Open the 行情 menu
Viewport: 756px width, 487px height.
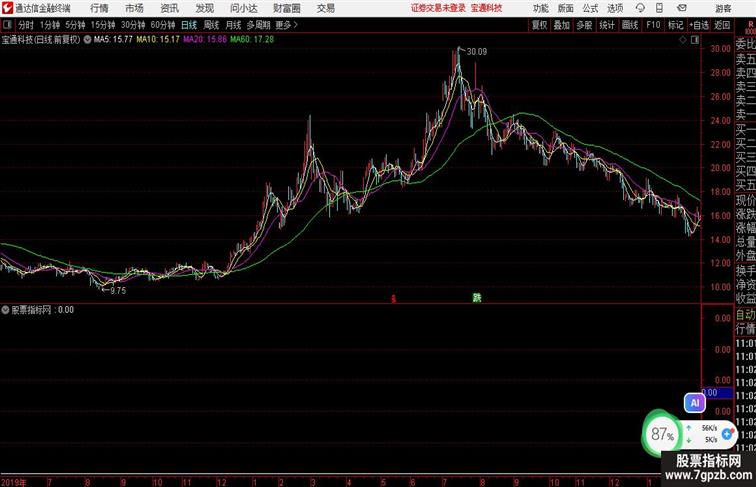pyautogui.click(x=99, y=8)
